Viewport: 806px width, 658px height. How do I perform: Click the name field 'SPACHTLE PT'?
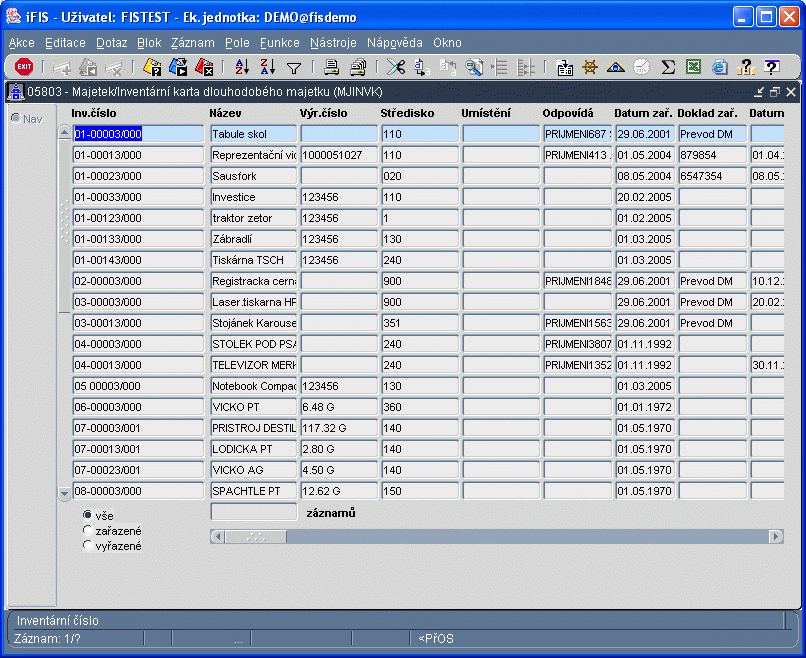coord(254,491)
